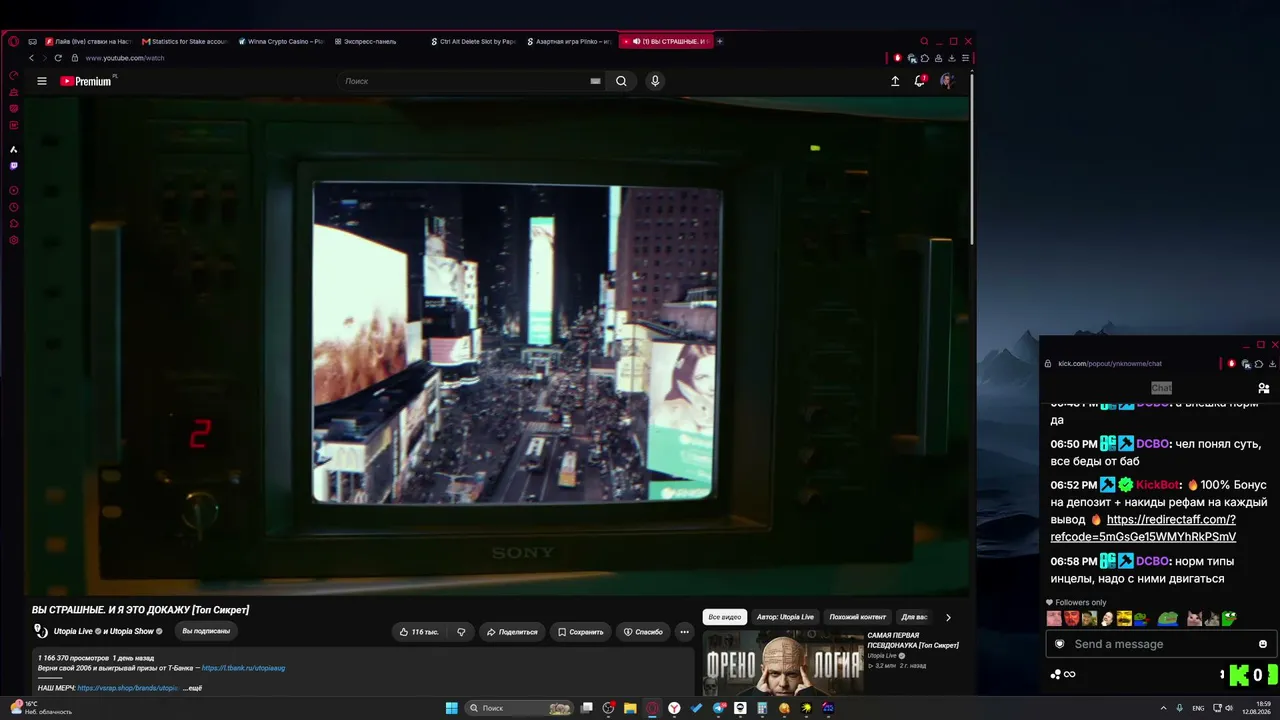Viewport: 1280px width, 720px height.
Task: Open a new browser tab
Action: 720,42
